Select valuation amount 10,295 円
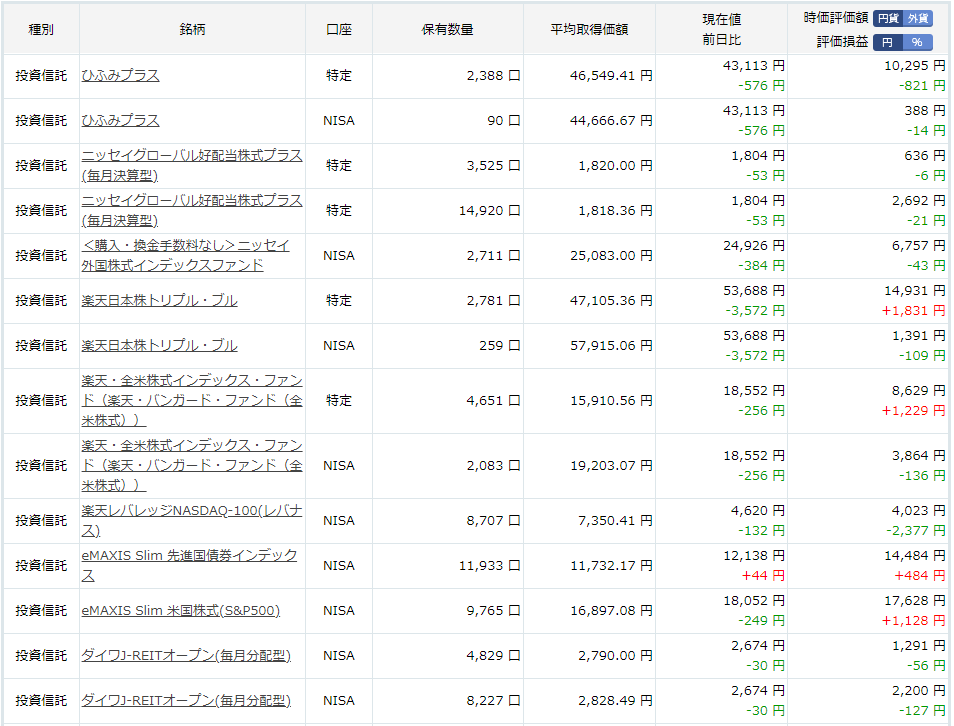The image size is (954, 726). [915, 66]
